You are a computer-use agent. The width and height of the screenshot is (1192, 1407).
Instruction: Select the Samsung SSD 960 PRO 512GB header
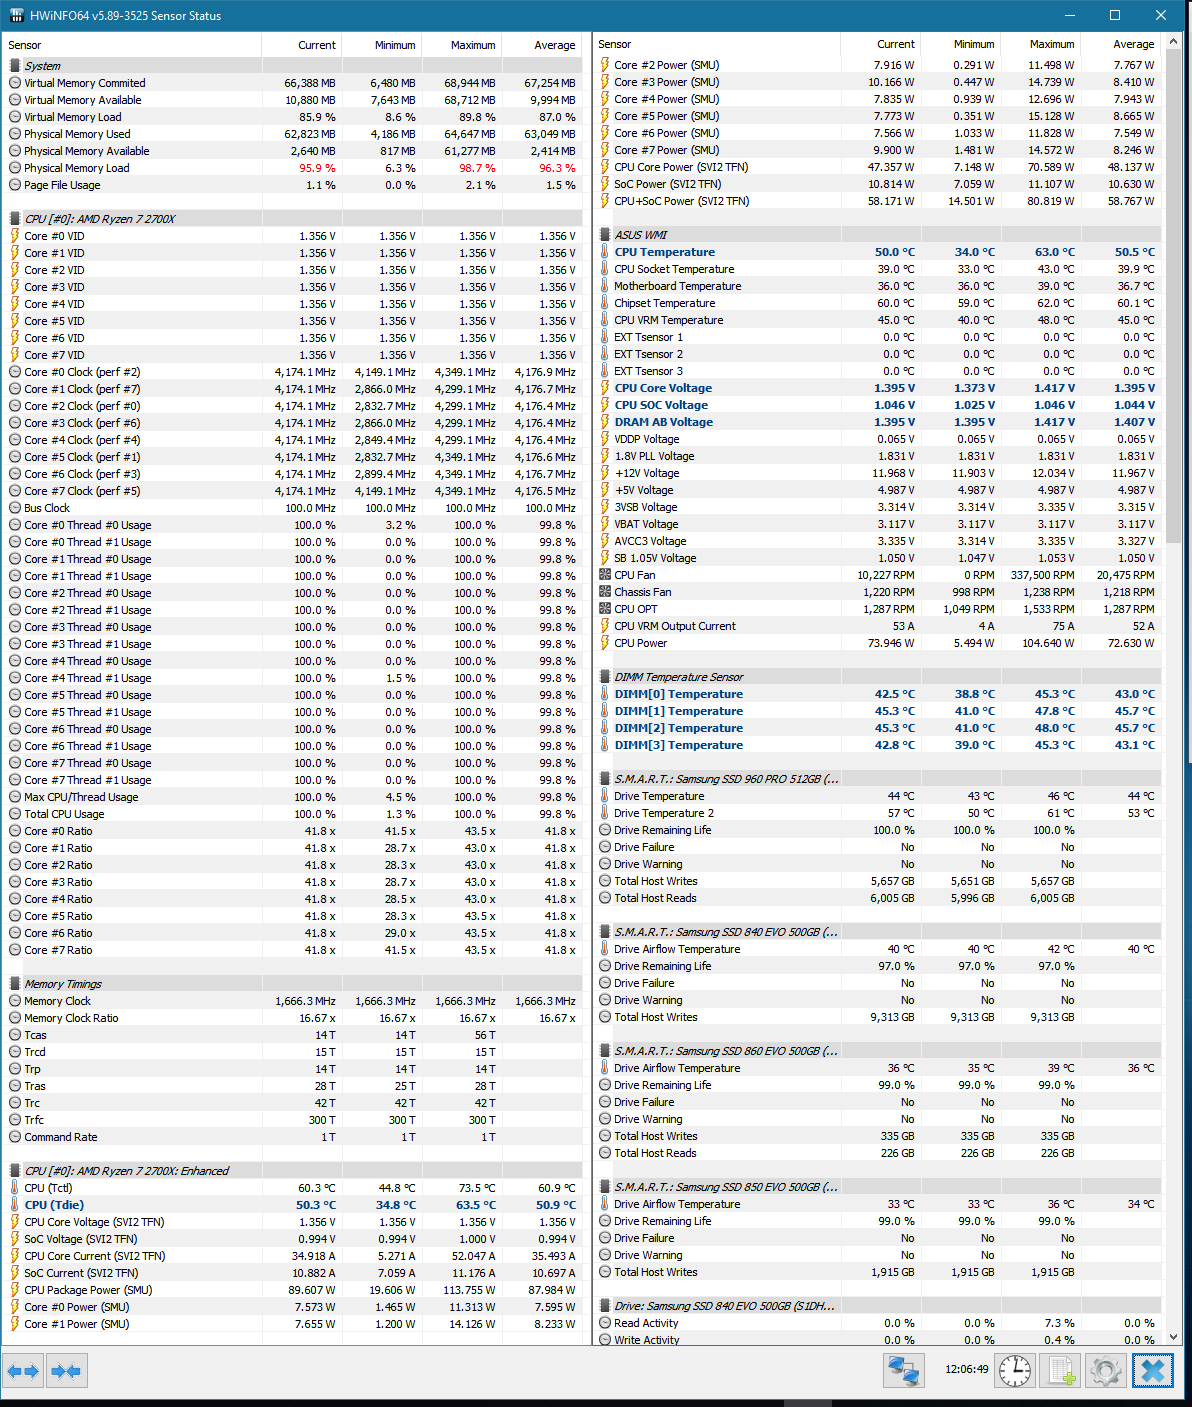[879, 779]
